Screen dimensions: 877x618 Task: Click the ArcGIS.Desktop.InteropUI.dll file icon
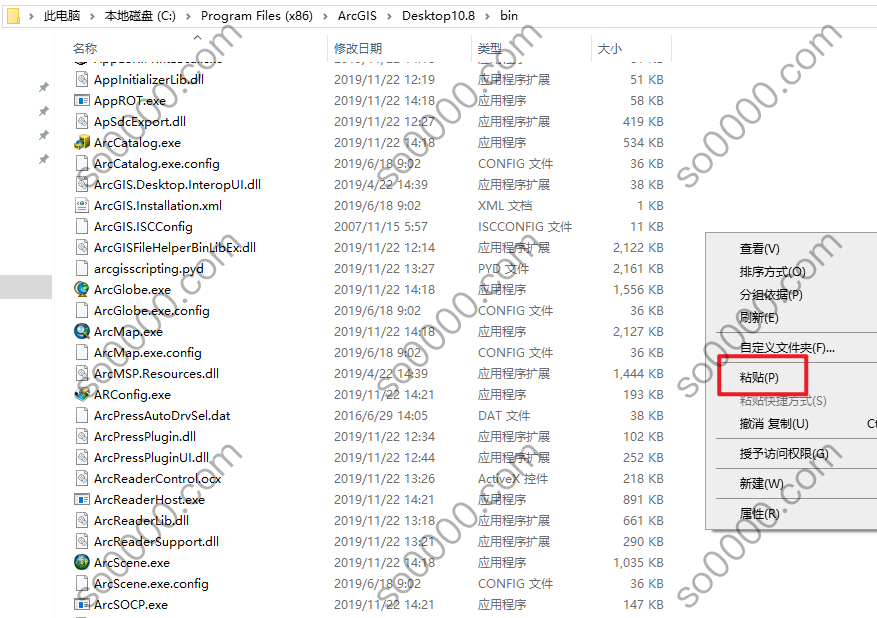[x=82, y=185]
